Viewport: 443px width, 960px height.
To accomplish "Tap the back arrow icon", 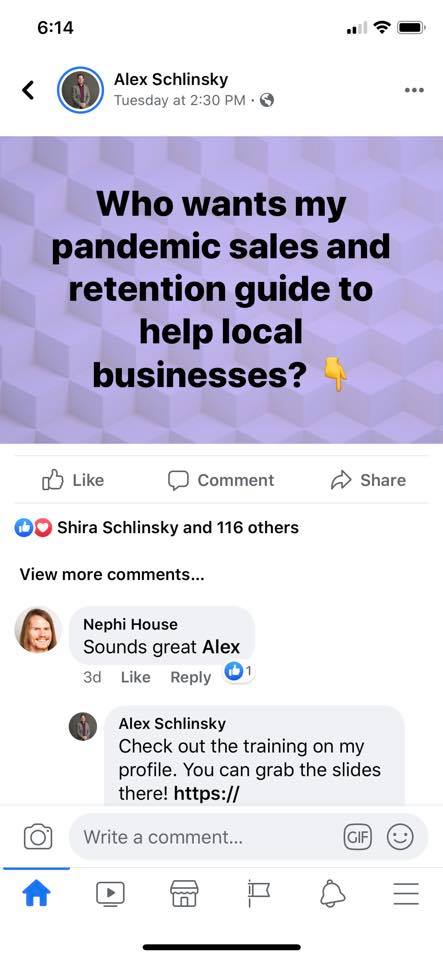I will coord(28,90).
